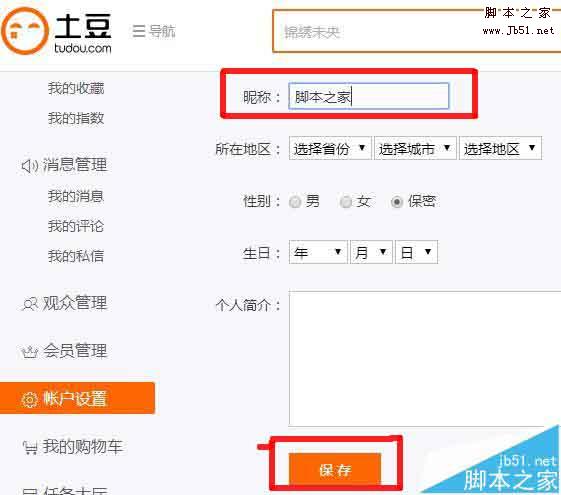Open the 选择地区 dropdown
This screenshot has height=495, width=561.
coord(500,148)
